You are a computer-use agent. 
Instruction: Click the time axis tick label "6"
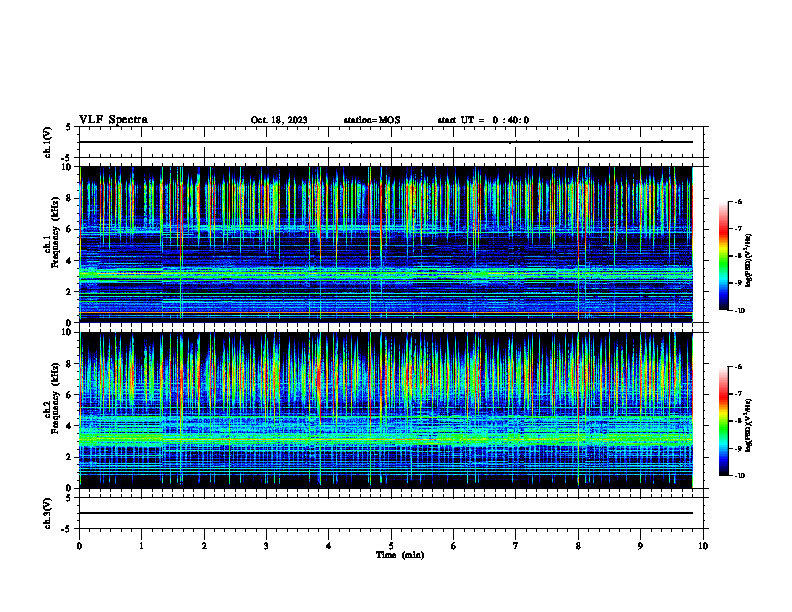pyautogui.click(x=454, y=546)
